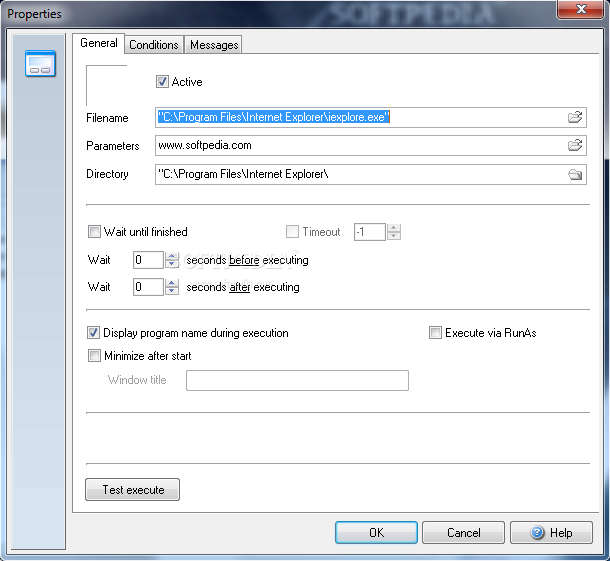Enable Execute via RunAs

(x=435, y=333)
